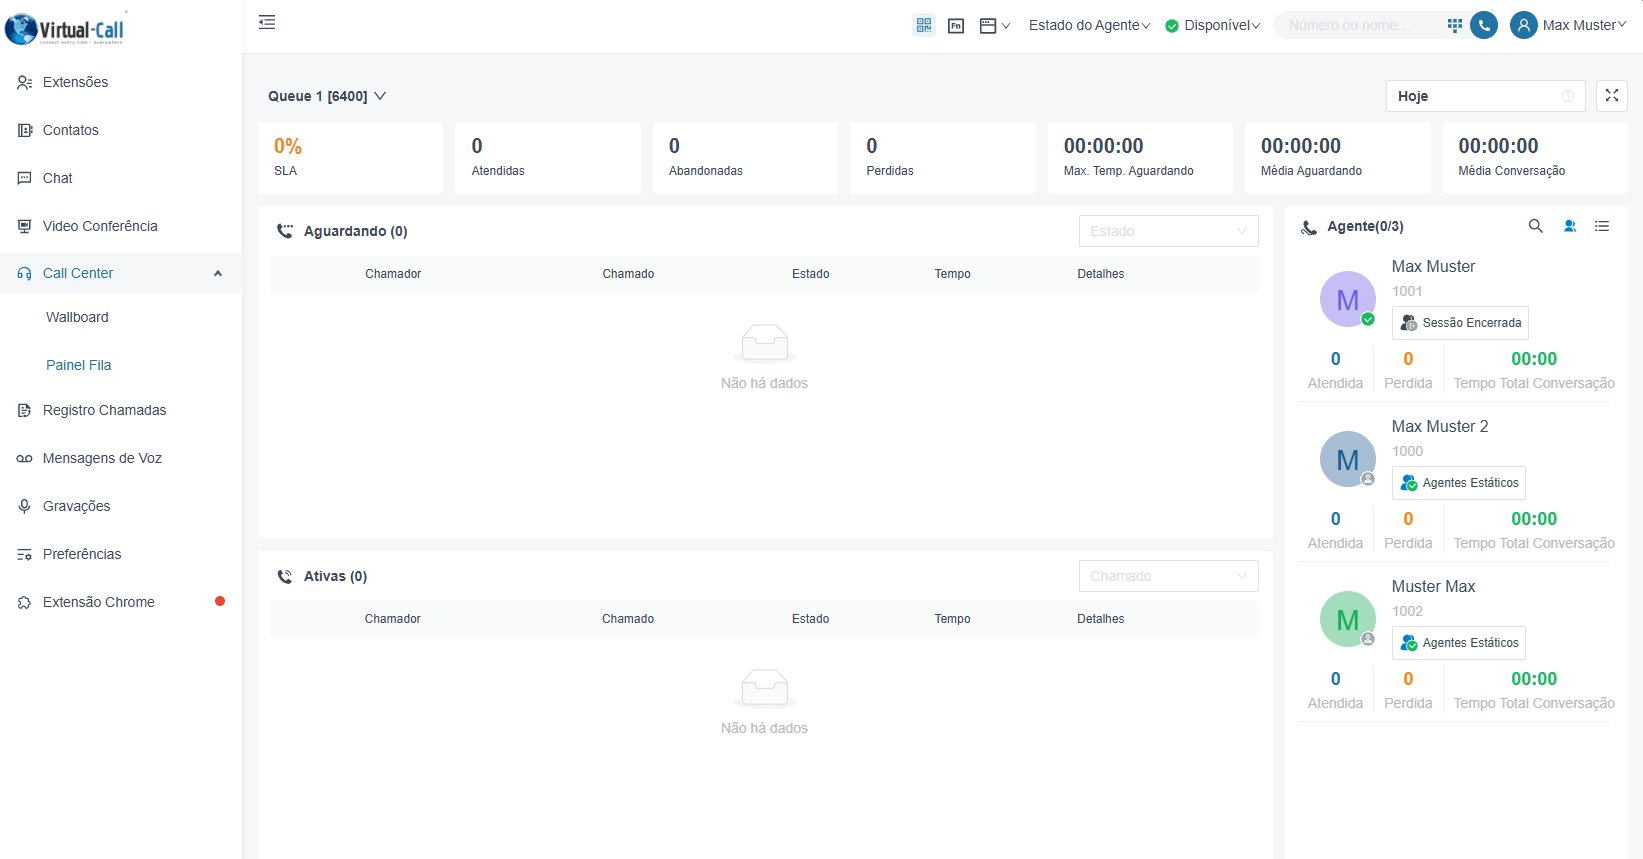Viewport: 1643px width, 859px height.
Task: Click the clock icon in Hoje field
Action: 1568,96
